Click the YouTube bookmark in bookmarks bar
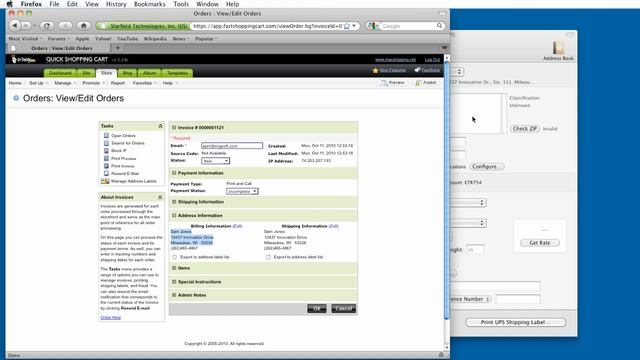The image size is (640, 360). click(127, 39)
